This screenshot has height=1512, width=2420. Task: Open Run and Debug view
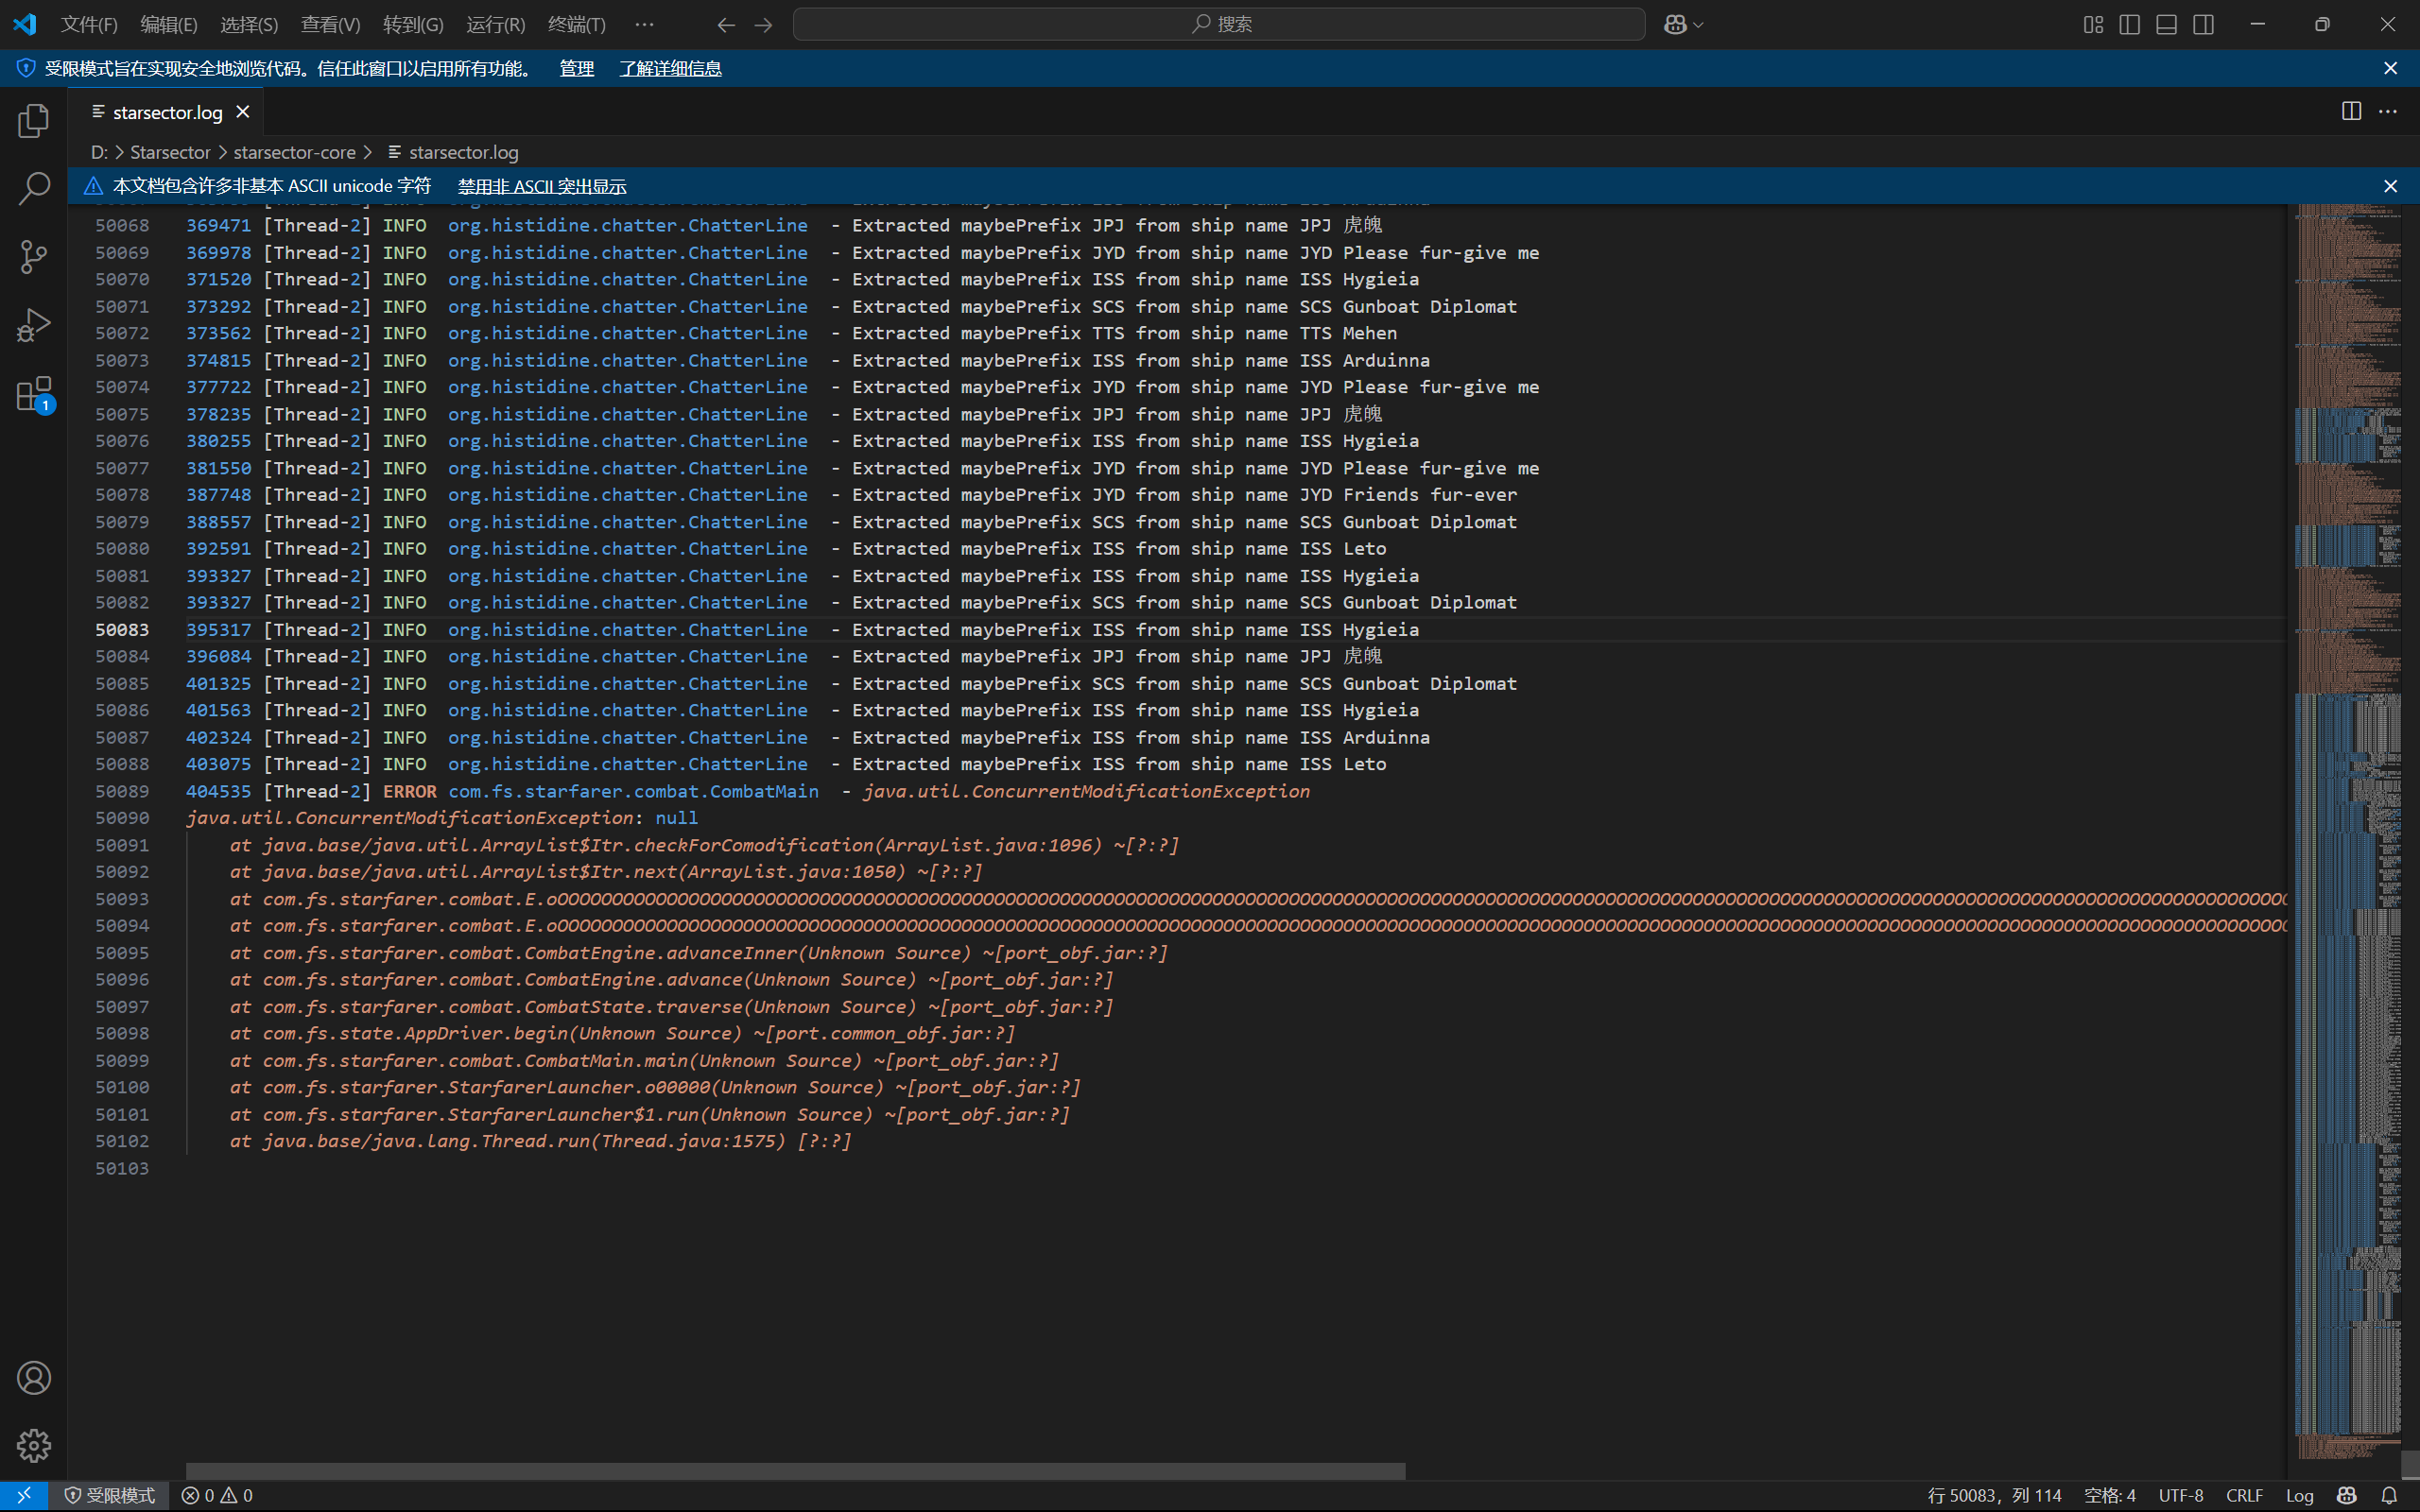(x=33, y=325)
